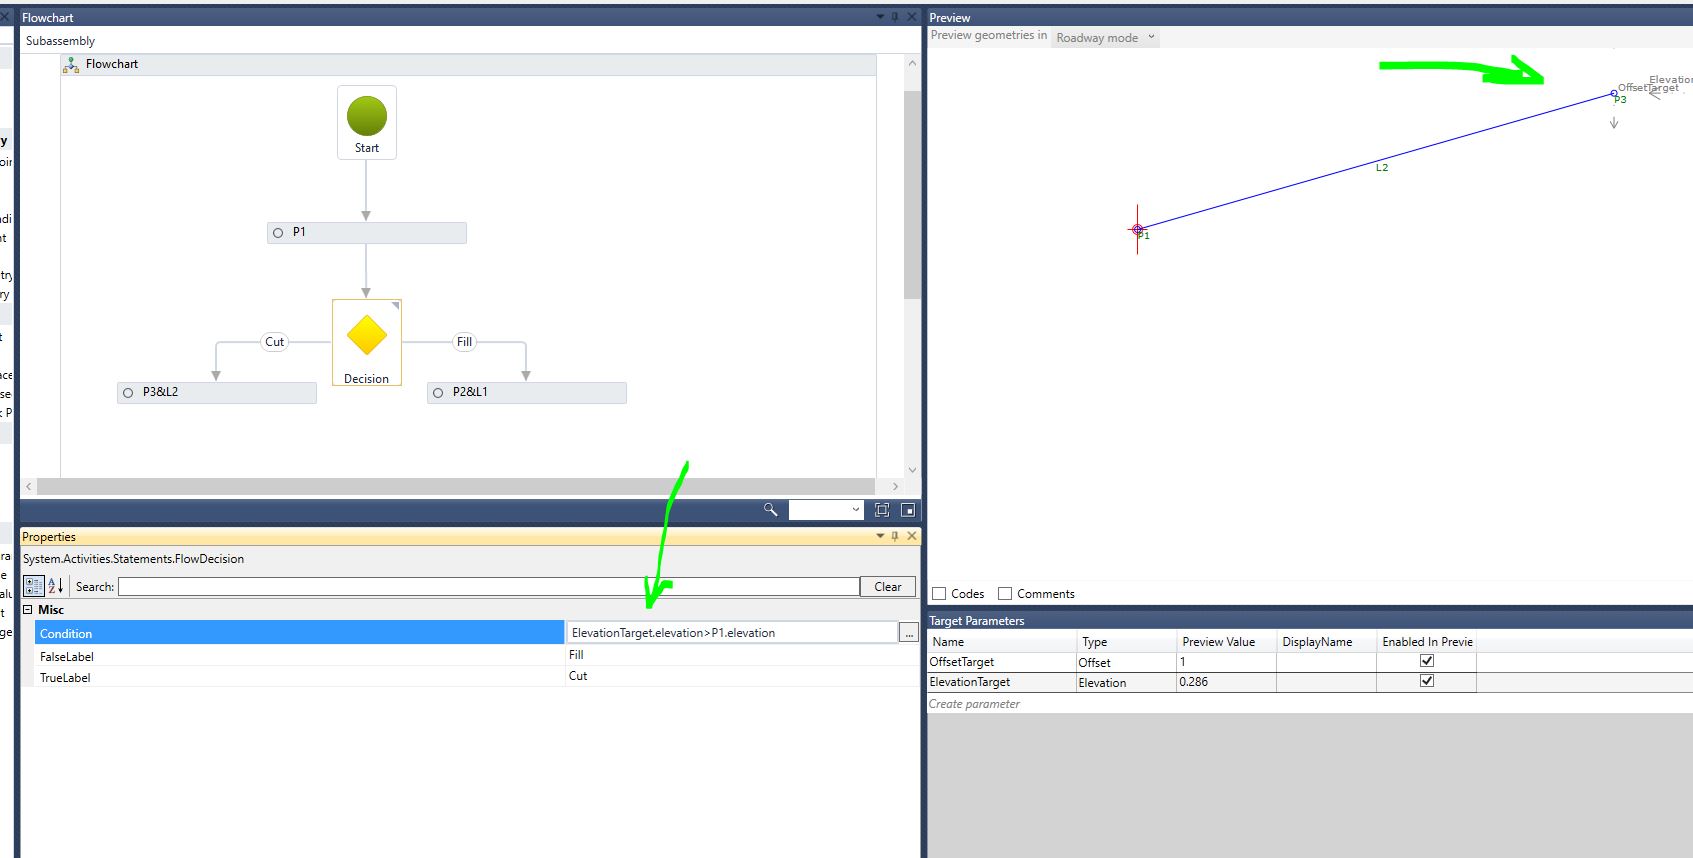Viewport: 1693px width, 858px height.
Task: Click the Flowchart header tree icon
Action: pyautogui.click(x=71, y=65)
